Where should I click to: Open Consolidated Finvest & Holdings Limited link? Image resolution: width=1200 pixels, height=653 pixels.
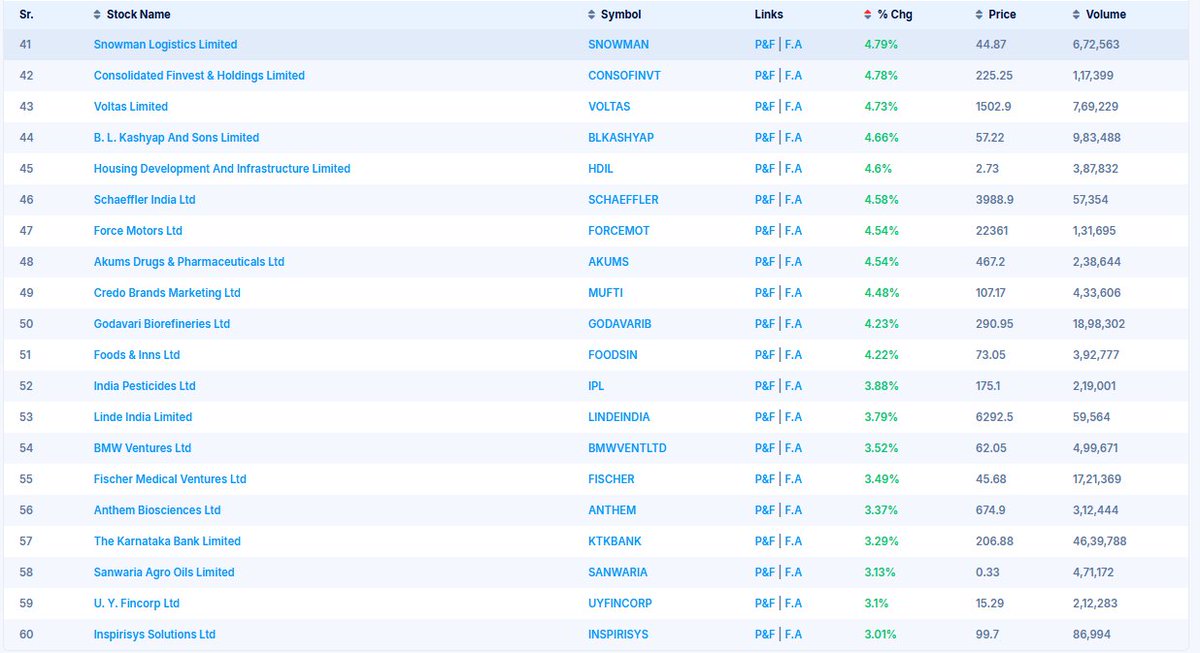pos(199,75)
